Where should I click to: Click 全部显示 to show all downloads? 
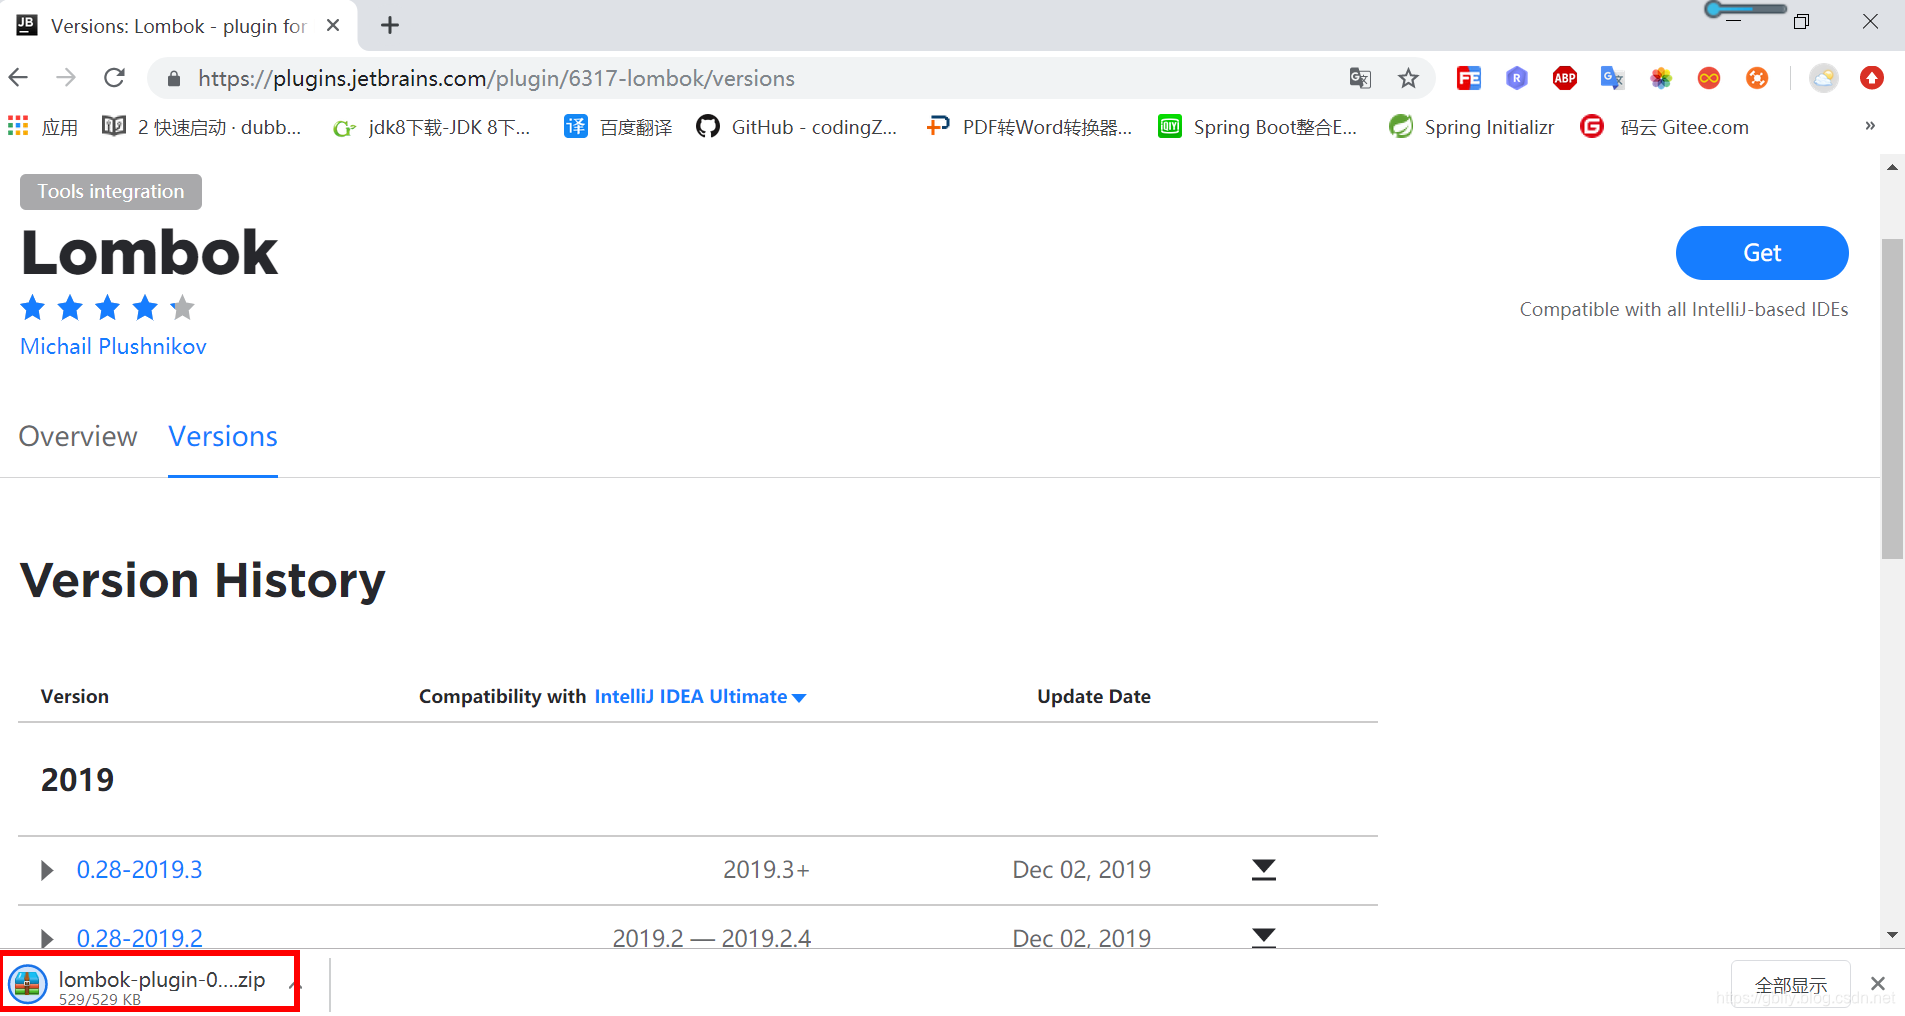pyautogui.click(x=1791, y=985)
